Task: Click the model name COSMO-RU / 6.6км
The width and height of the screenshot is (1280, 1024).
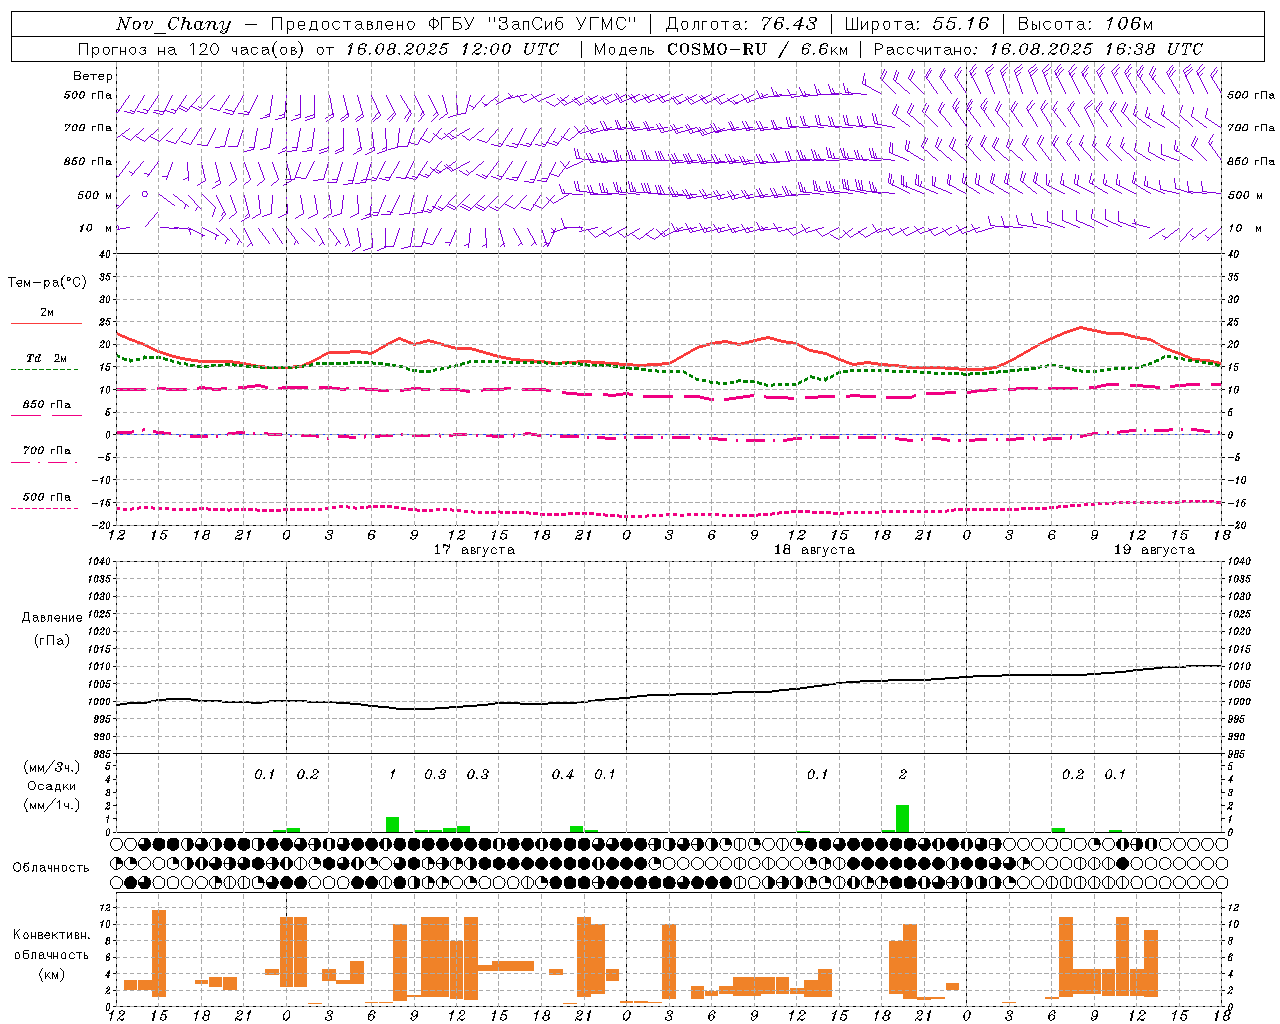Action: (x=758, y=49)
